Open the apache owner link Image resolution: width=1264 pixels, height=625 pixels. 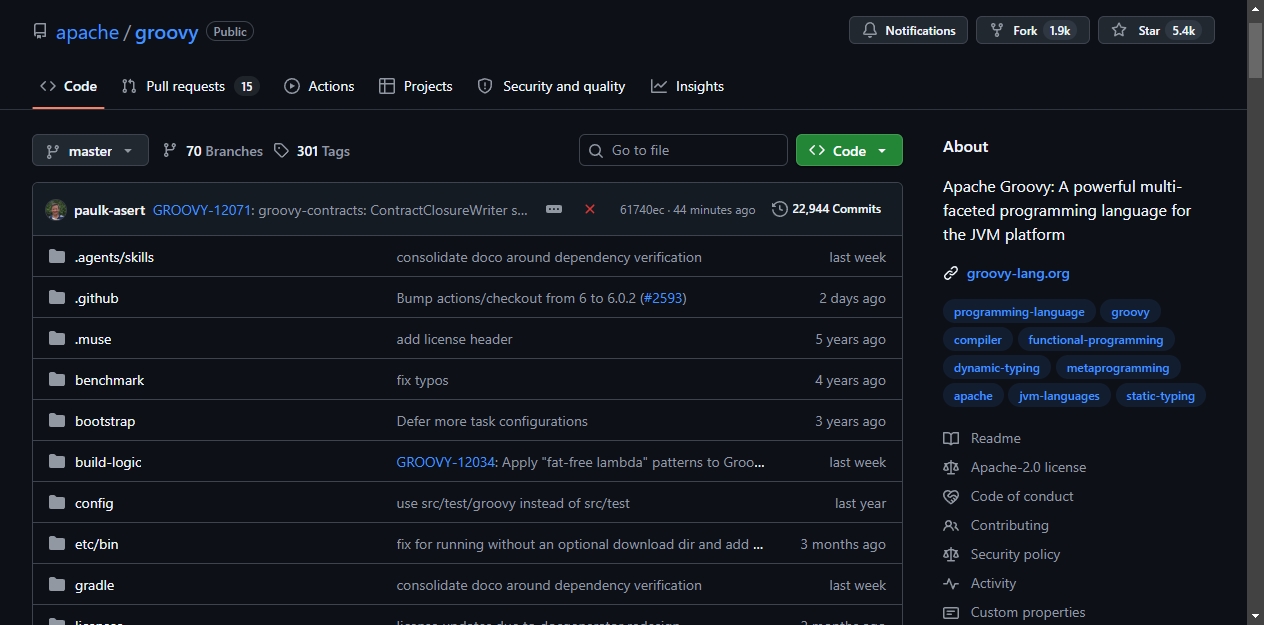87,32
